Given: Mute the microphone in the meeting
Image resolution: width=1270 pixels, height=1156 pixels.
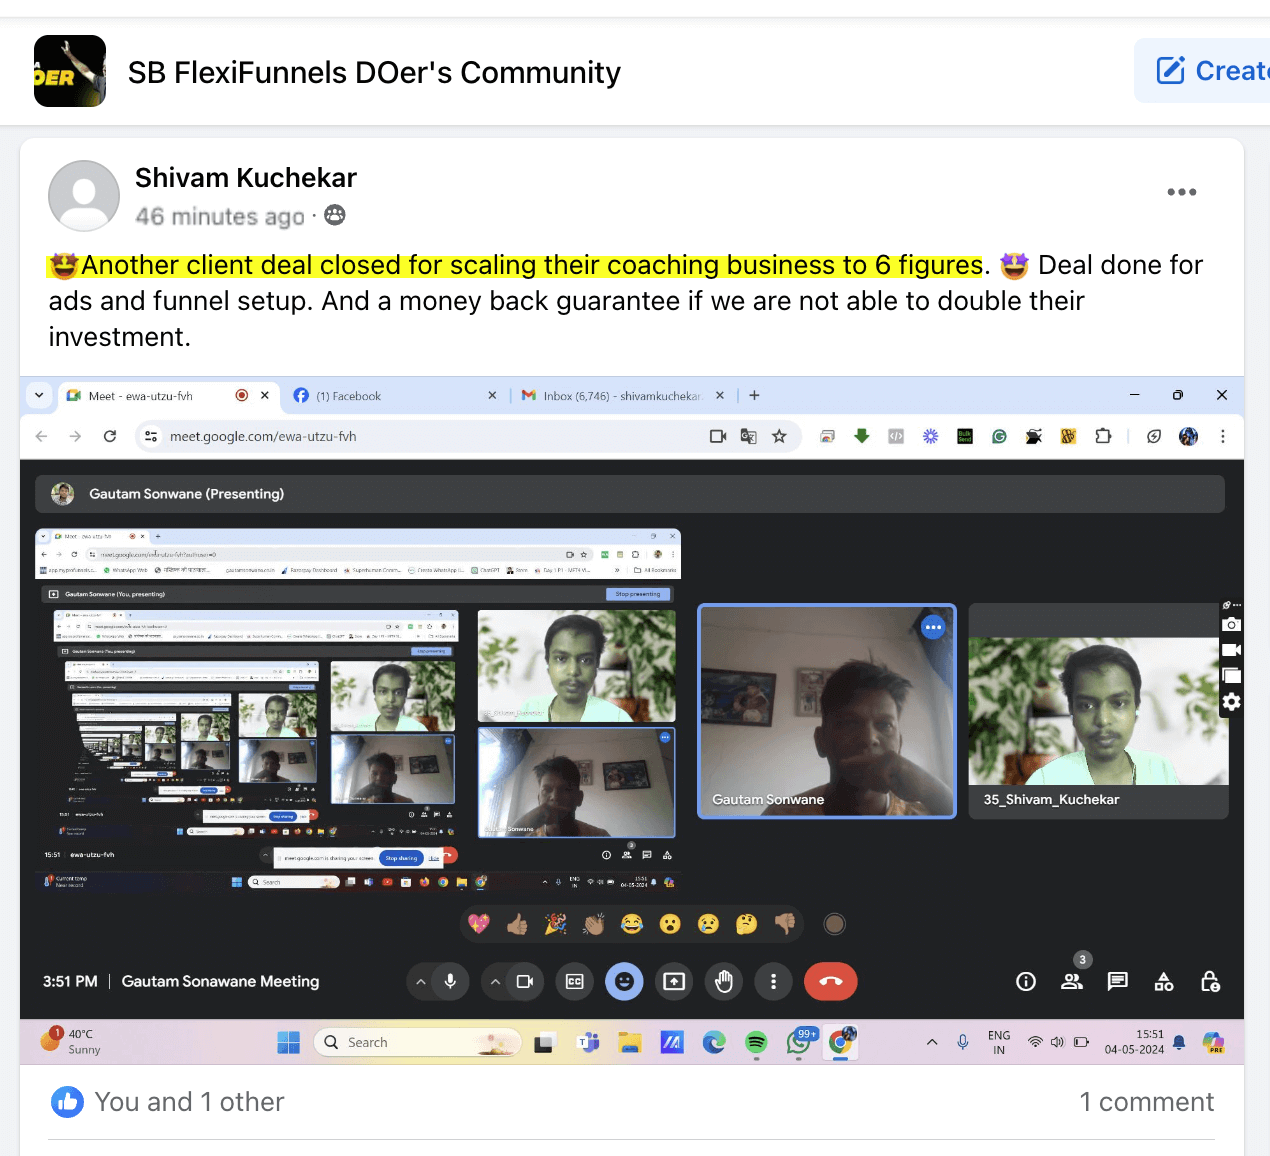Looking at the screenshot, I should coord(447,981).
